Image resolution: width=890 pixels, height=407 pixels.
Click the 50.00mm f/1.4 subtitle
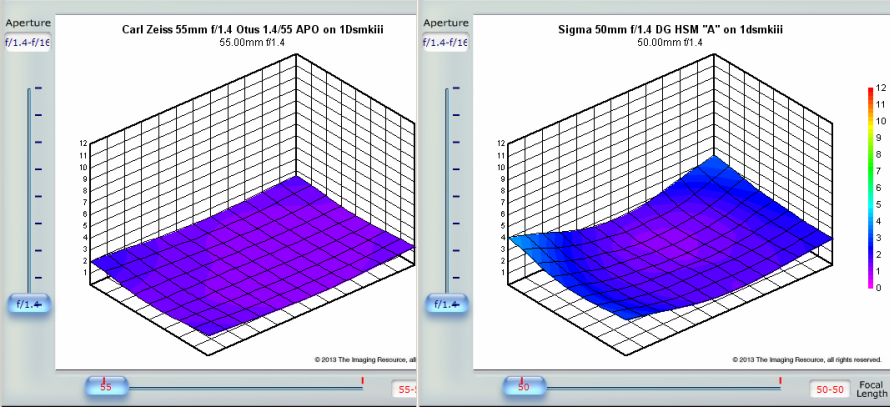click(670, 41)
